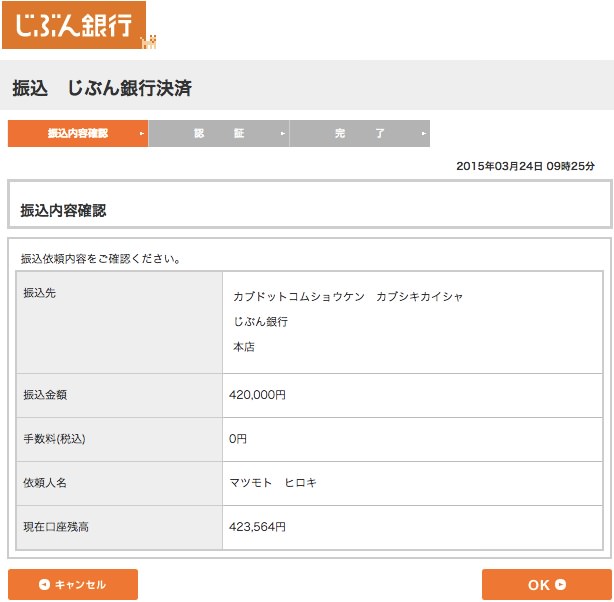Click the arrow icon on the OK button
The image size is (614, 602).
[561, 585]
